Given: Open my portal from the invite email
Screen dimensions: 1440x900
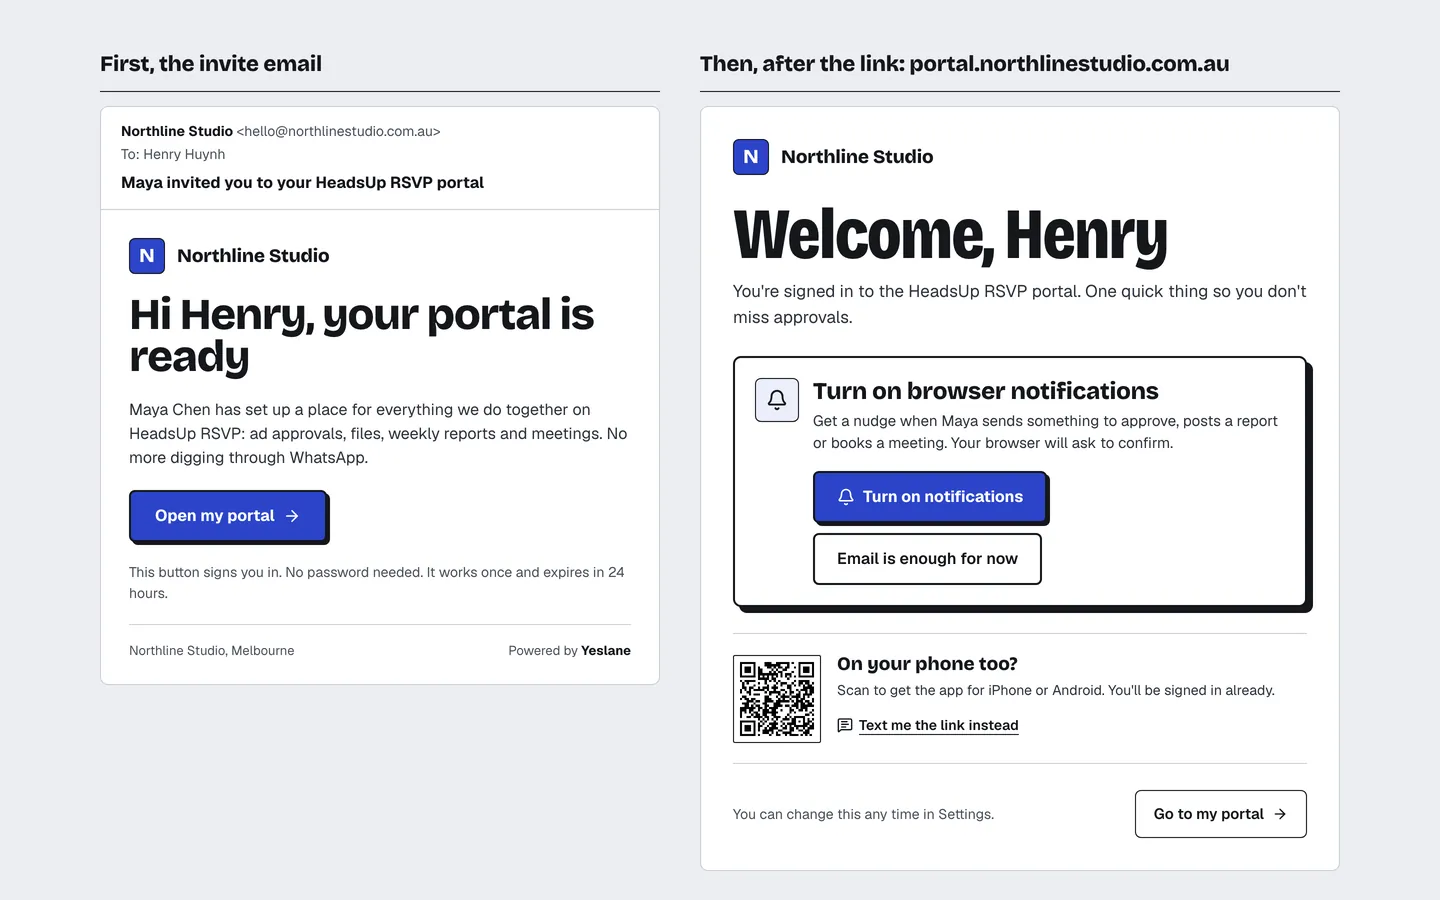Looking at the screenshot, I should (228, 516).
